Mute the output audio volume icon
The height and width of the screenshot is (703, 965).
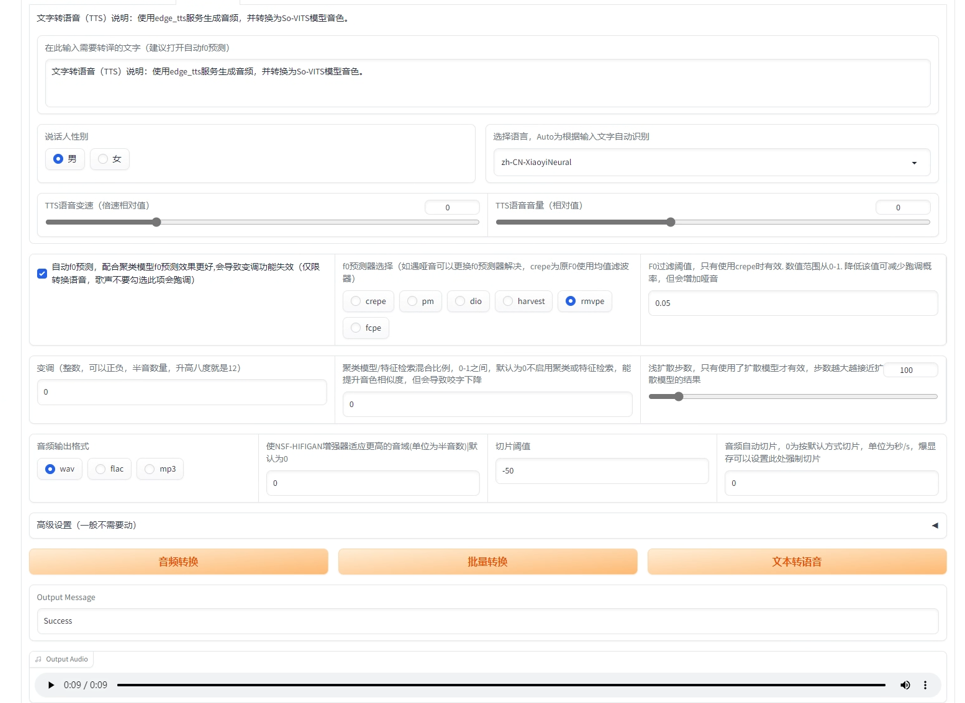pos(905,685)
